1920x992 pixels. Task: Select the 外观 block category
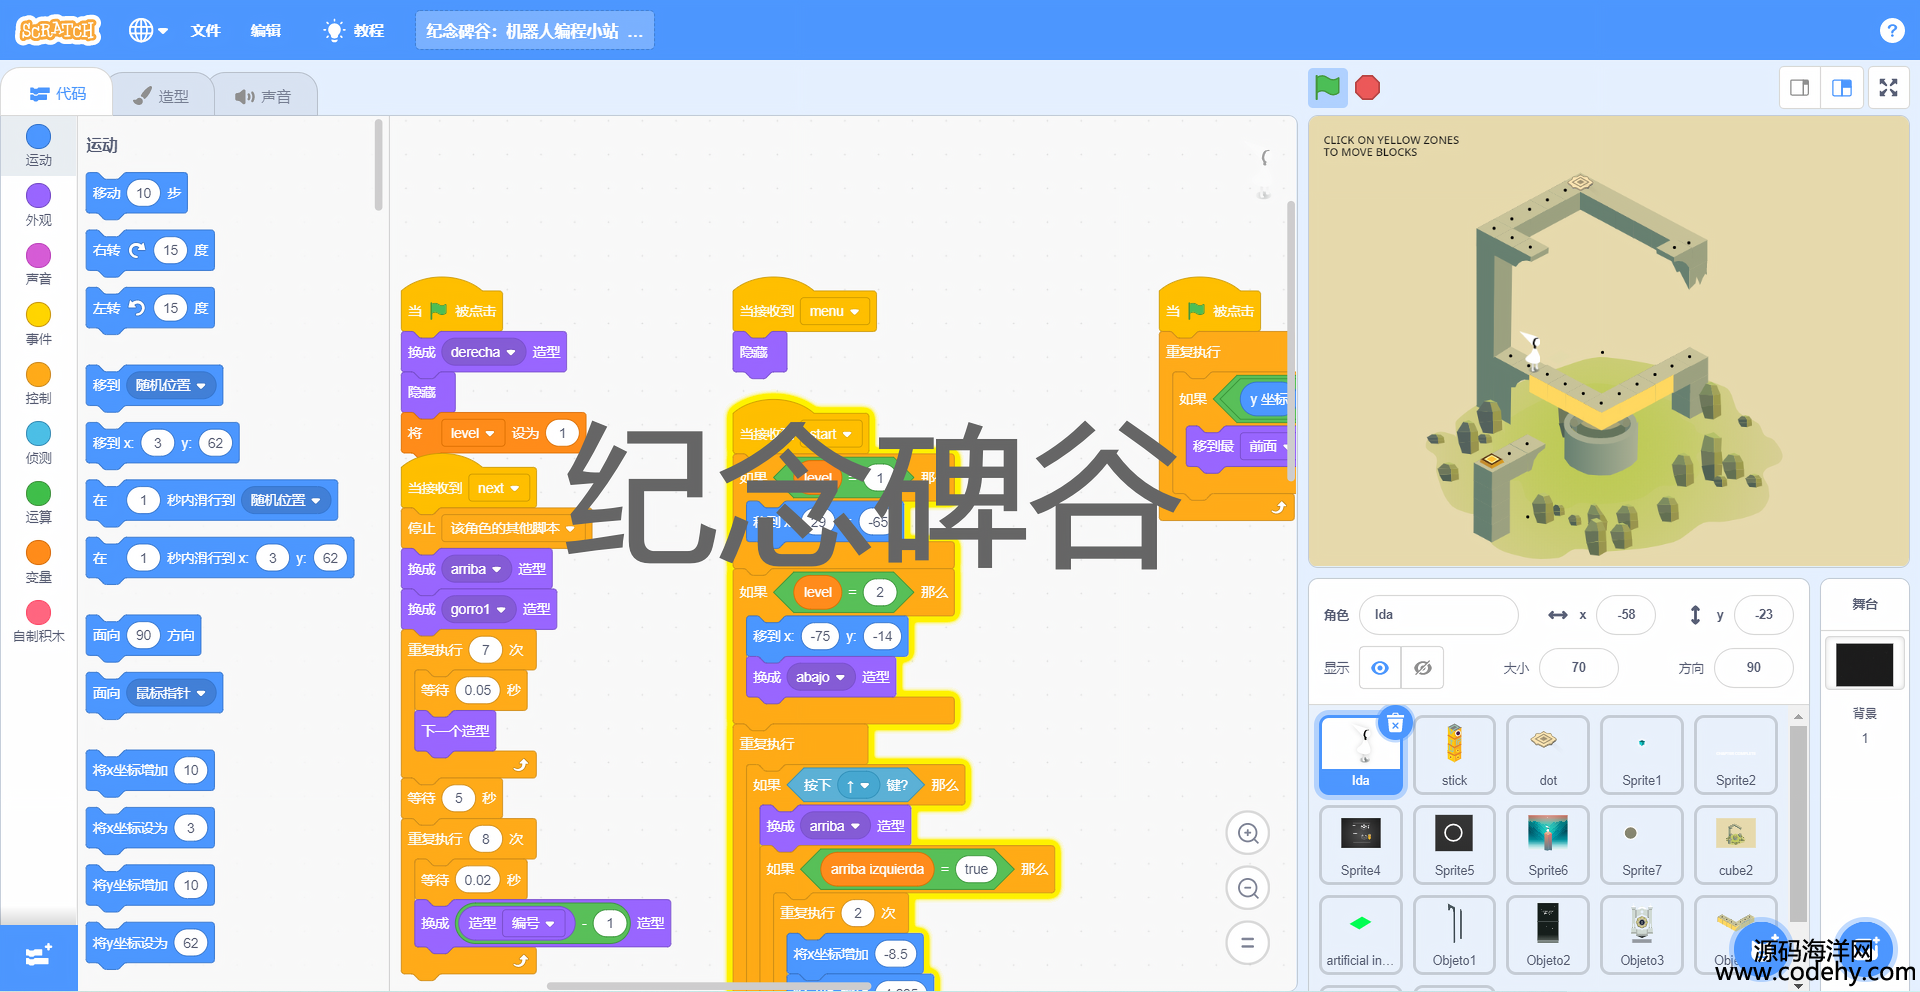tap(38, 205)
